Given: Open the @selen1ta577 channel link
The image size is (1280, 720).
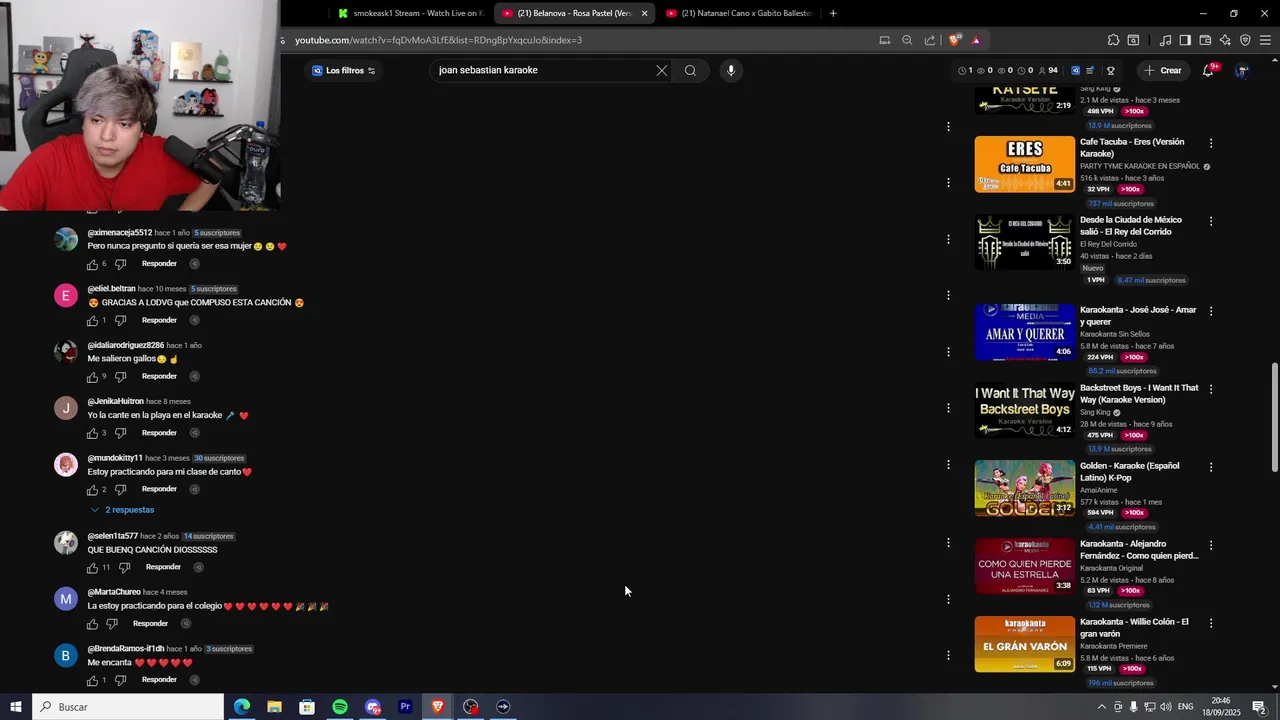Looking at the screenshot, I should [112, 536].
